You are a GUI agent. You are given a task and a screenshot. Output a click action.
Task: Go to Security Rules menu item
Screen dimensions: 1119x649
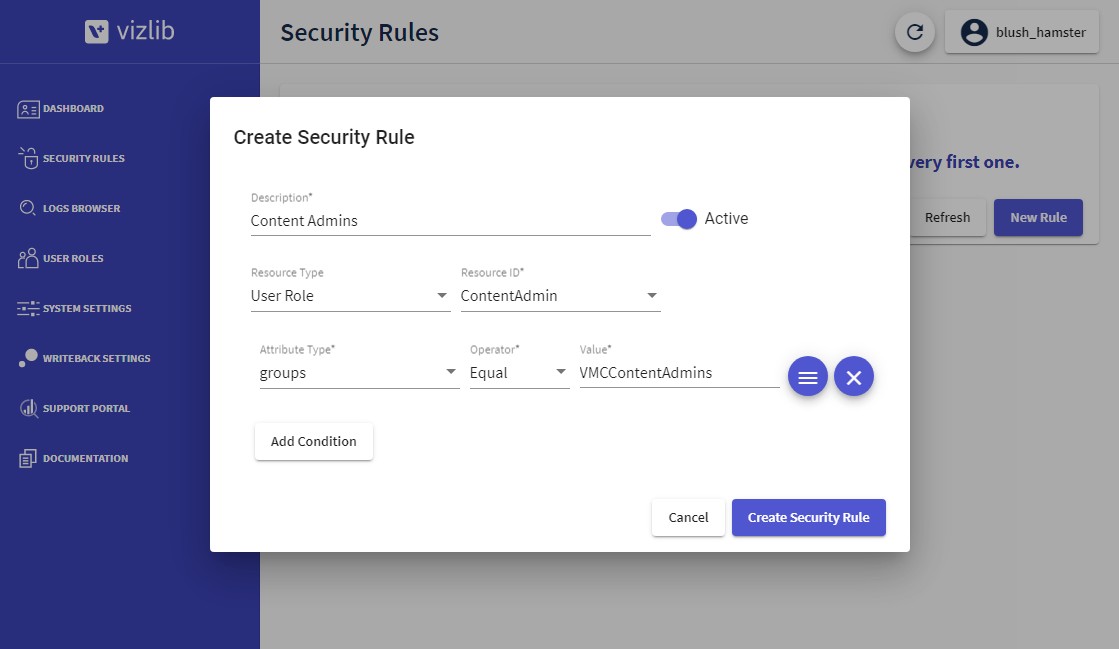pos(83,159)
